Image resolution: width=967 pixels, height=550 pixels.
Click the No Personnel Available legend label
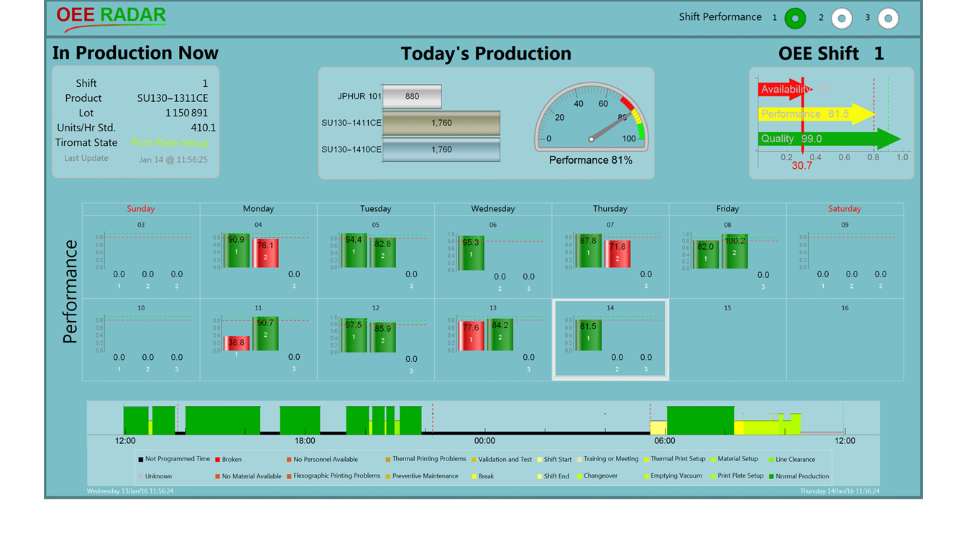click(x=326, y=459)
